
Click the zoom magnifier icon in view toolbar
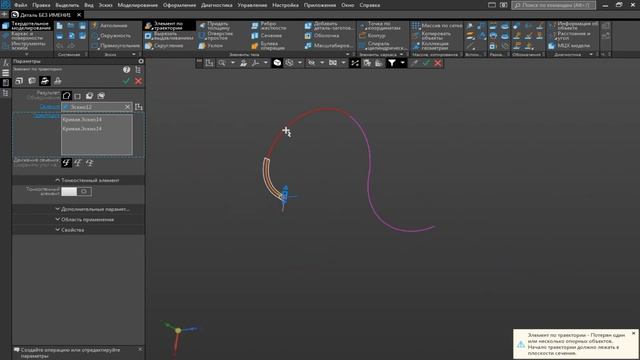(222, 63)
